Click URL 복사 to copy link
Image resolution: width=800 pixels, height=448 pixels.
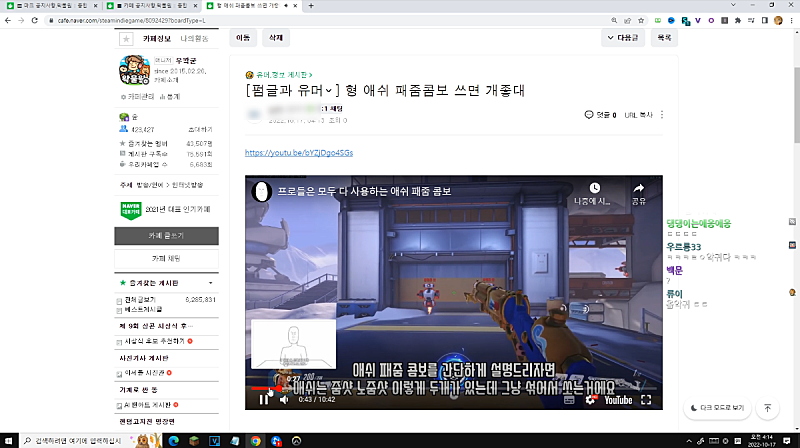coord(638,115)
